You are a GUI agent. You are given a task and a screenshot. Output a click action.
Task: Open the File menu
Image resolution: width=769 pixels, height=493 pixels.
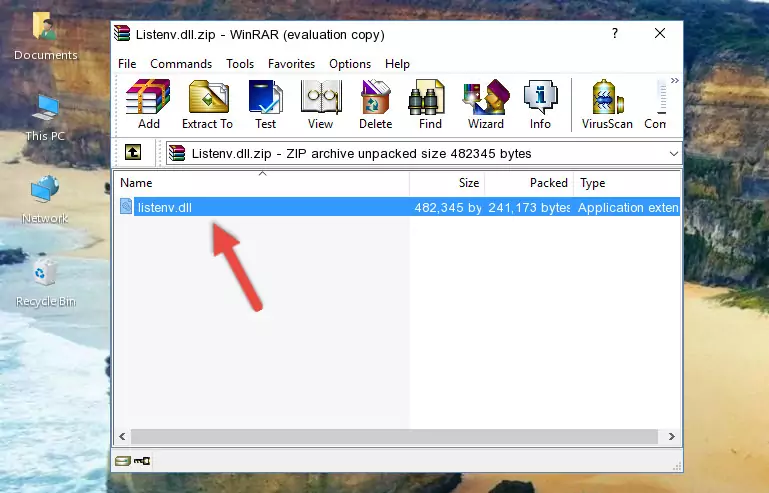point(127,64)
